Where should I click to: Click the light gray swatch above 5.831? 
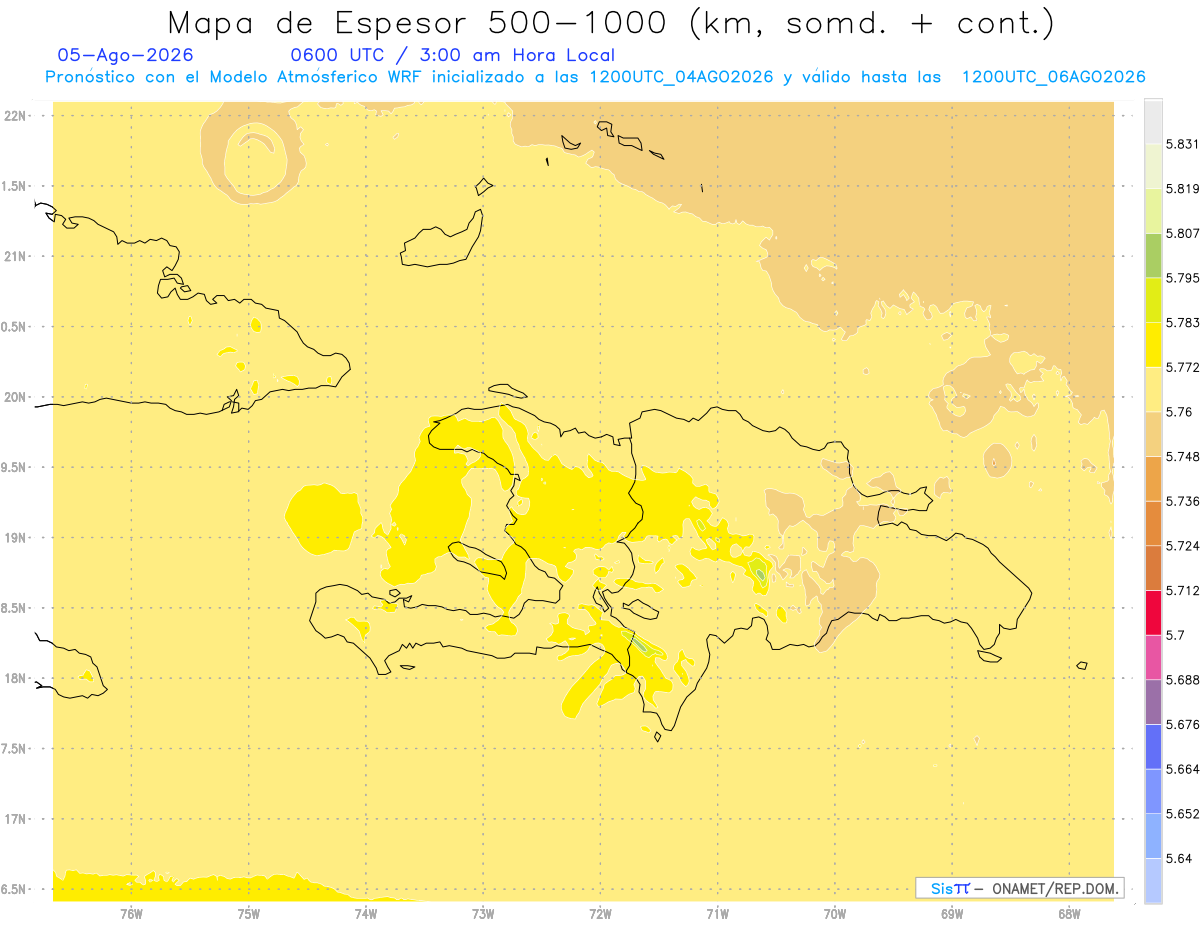click(1153, 121)
